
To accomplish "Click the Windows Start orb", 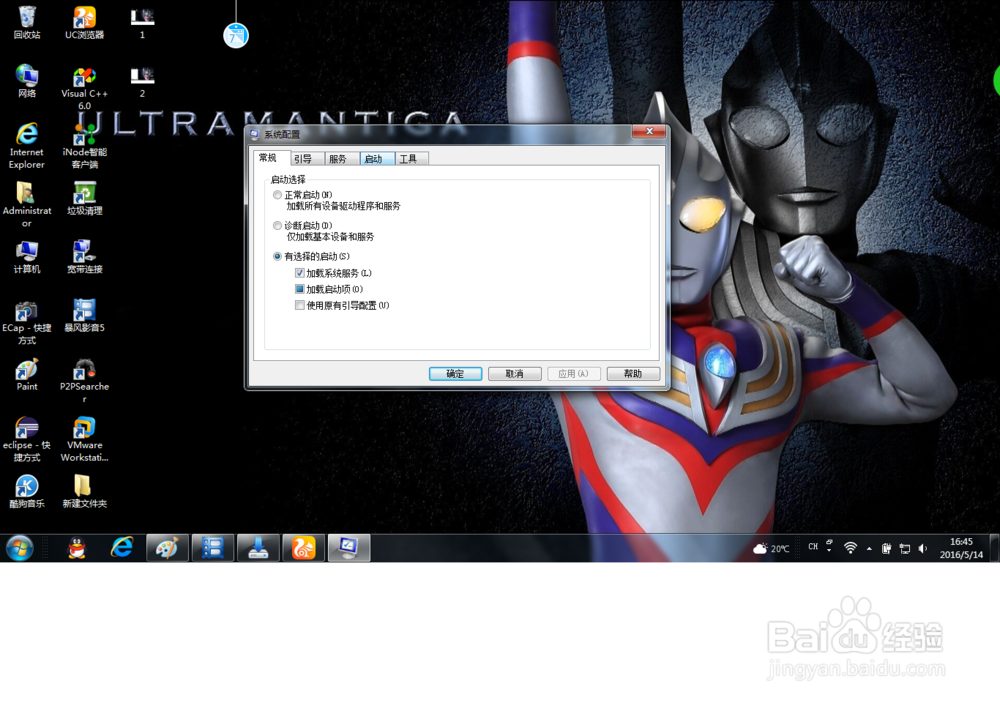I will [19, 548].
